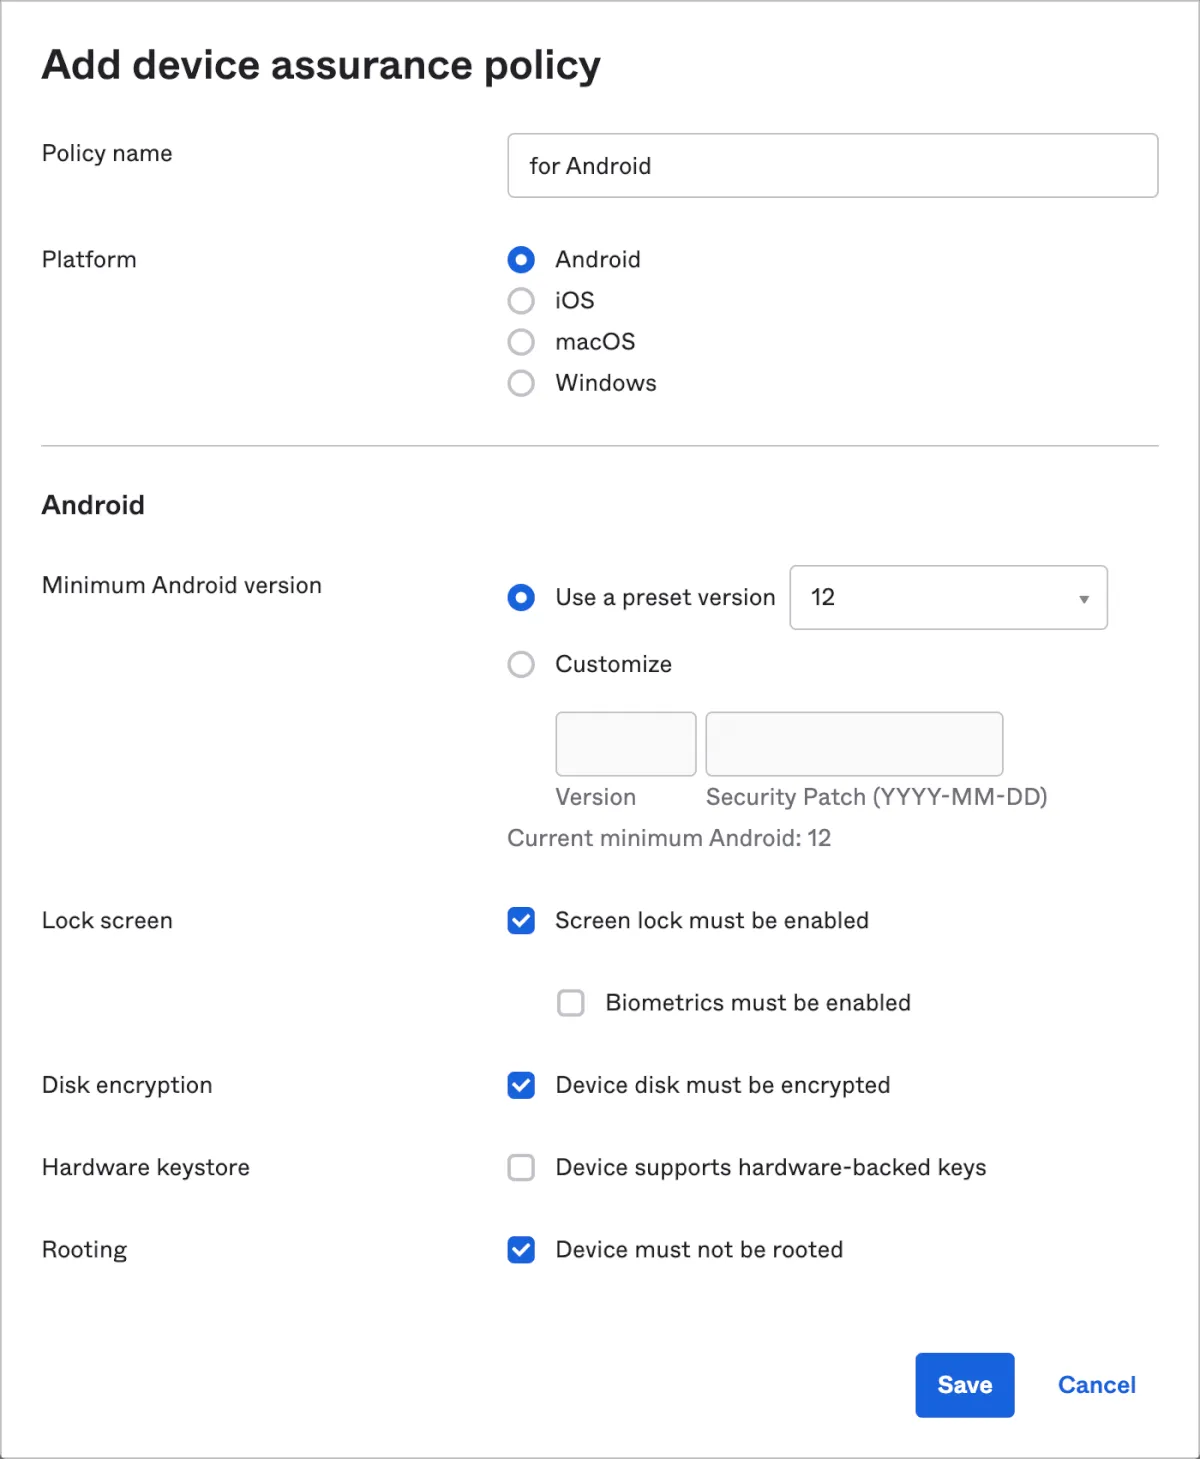Choose the Customize version radio button
Image resolution: width=1200 pixels, height=1459 pixels.
521,665
